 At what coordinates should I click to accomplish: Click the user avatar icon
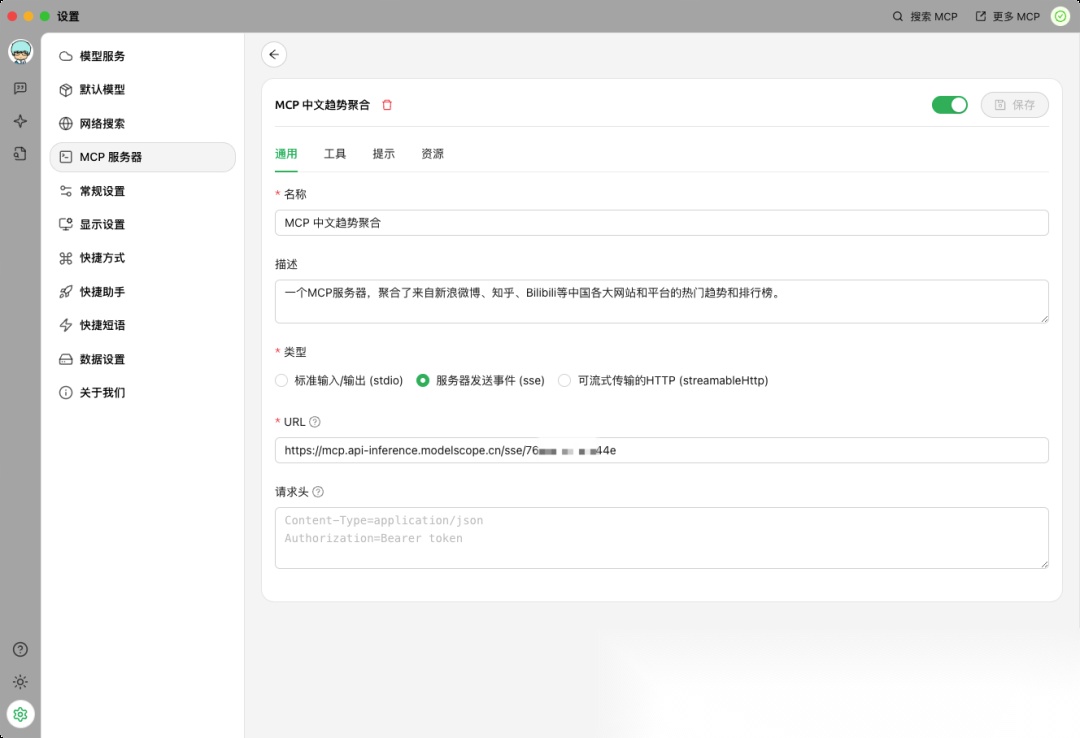[x=21, y=52]
